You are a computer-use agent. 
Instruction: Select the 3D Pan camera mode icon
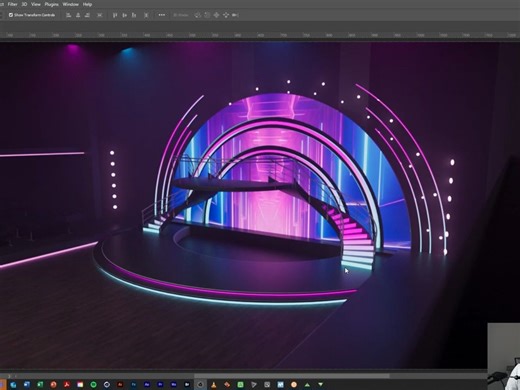[x=216, y=15]
